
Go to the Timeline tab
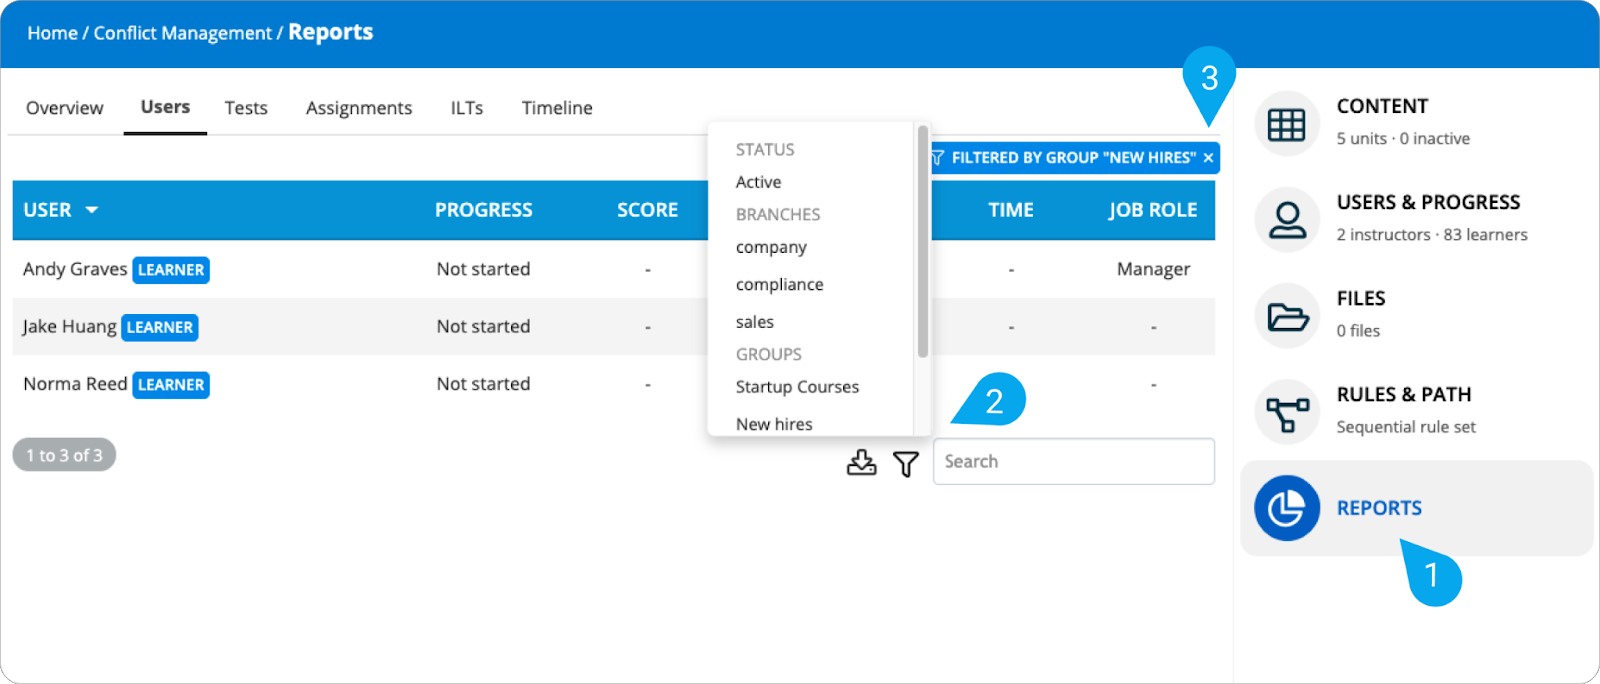tap(557, 108)
